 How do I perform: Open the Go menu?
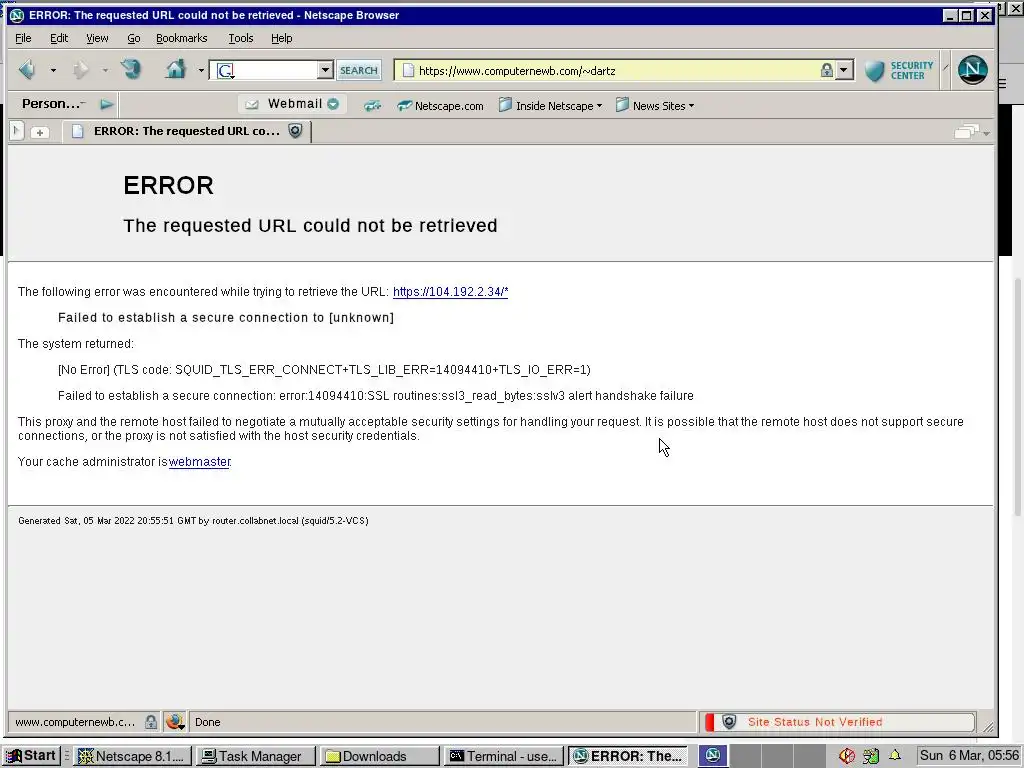click(x=134, y=38)
